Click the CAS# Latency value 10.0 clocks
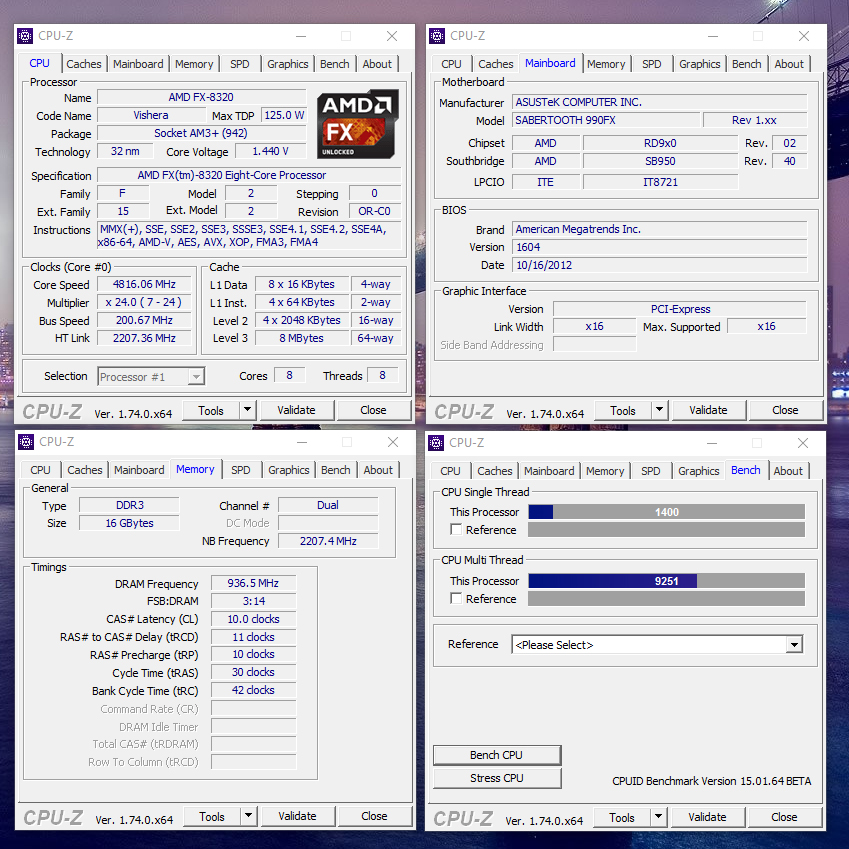 (253, 619)
